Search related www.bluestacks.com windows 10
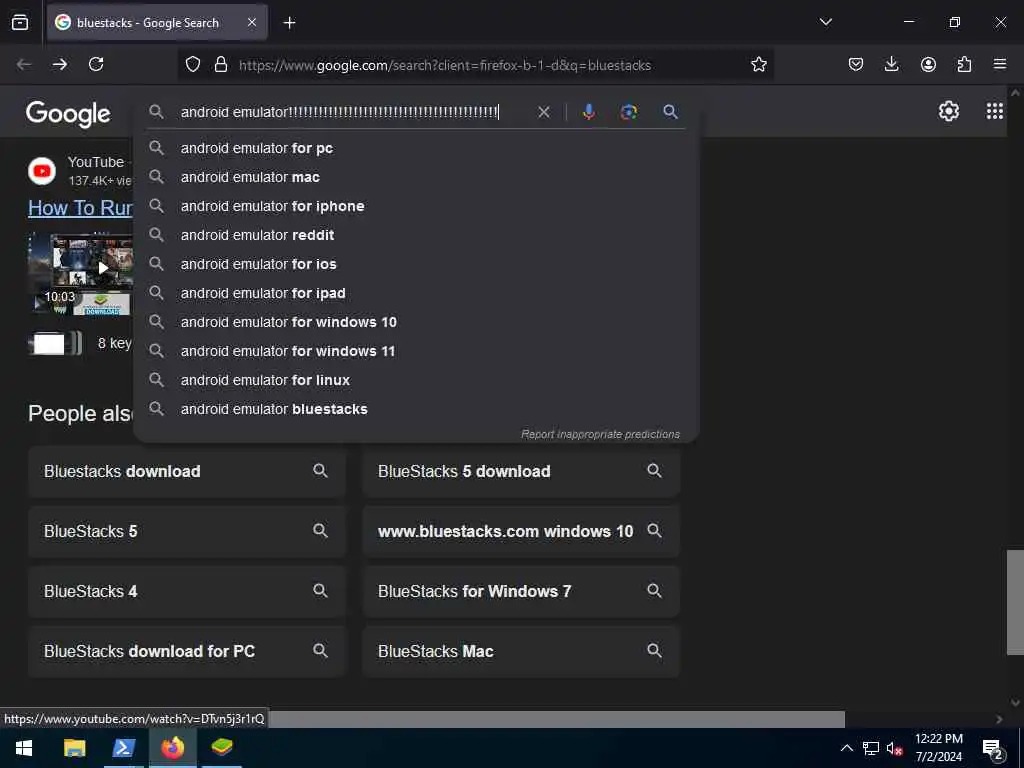 tap(521, 532)
